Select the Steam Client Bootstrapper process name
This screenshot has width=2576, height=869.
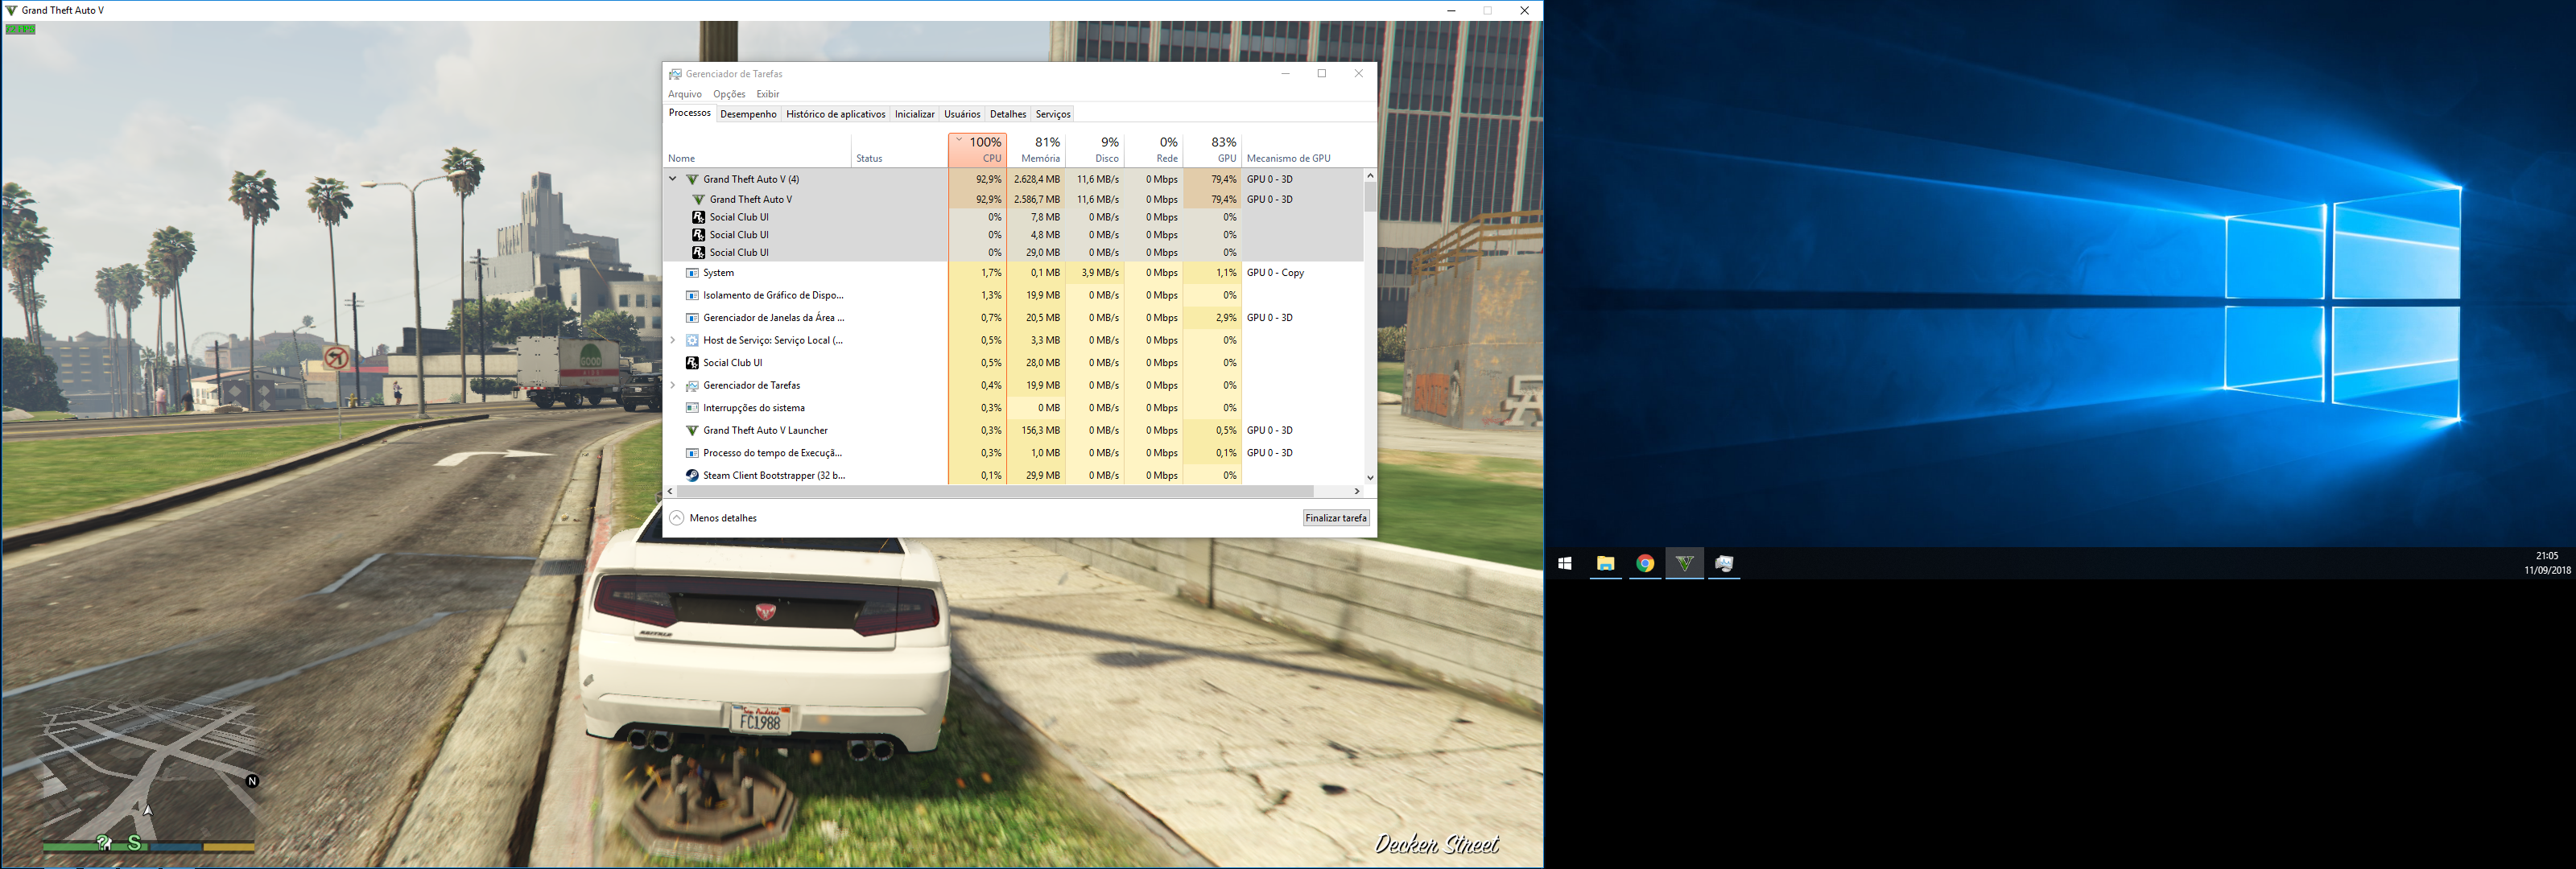774,476
